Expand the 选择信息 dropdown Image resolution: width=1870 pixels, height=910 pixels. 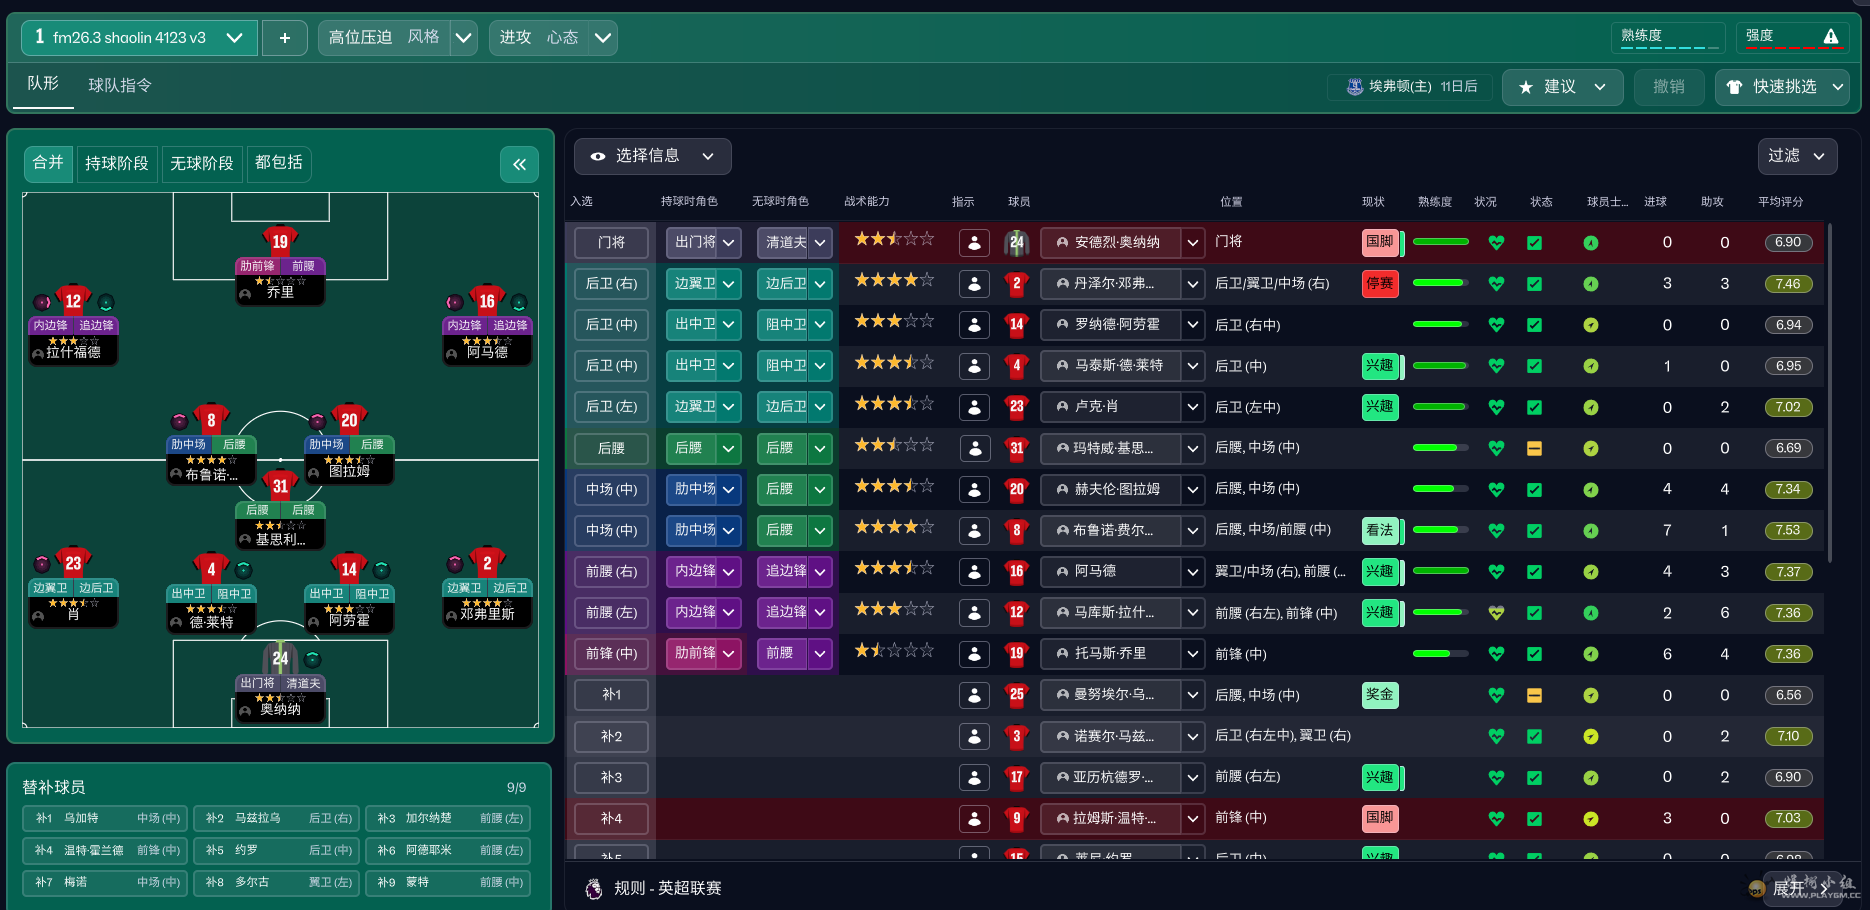(x=652, y=156)
